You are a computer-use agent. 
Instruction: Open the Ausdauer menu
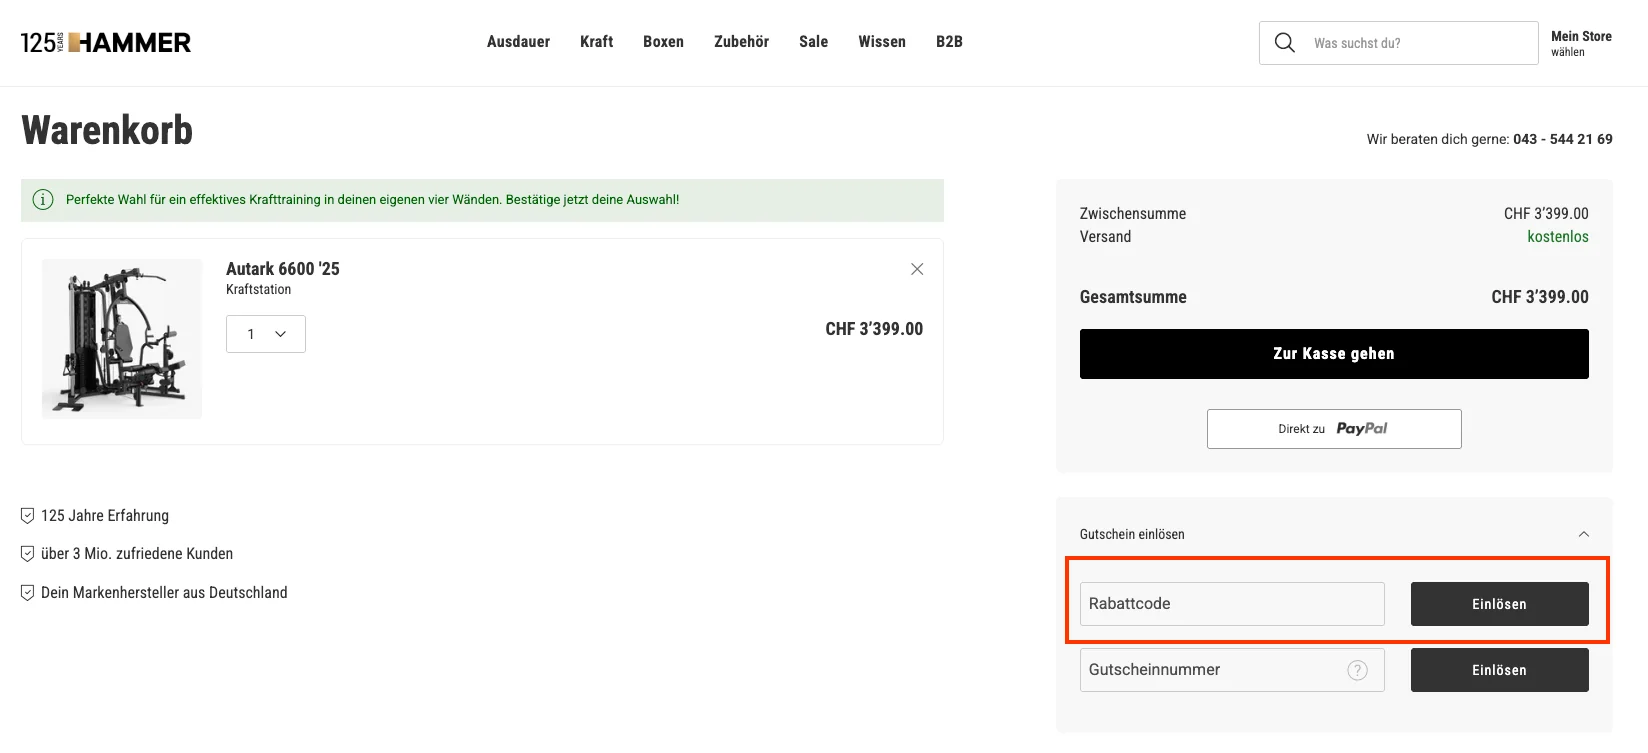[x=518, y=42]
